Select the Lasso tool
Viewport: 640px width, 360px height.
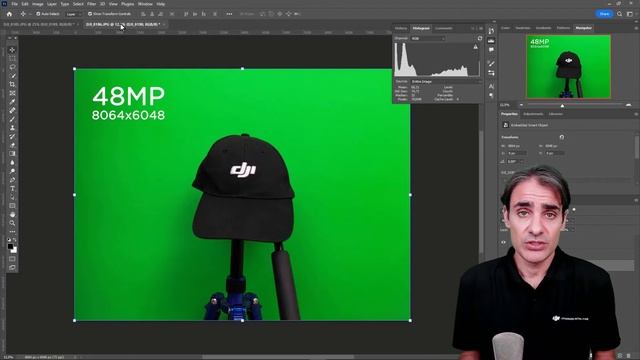pos(12,67)
